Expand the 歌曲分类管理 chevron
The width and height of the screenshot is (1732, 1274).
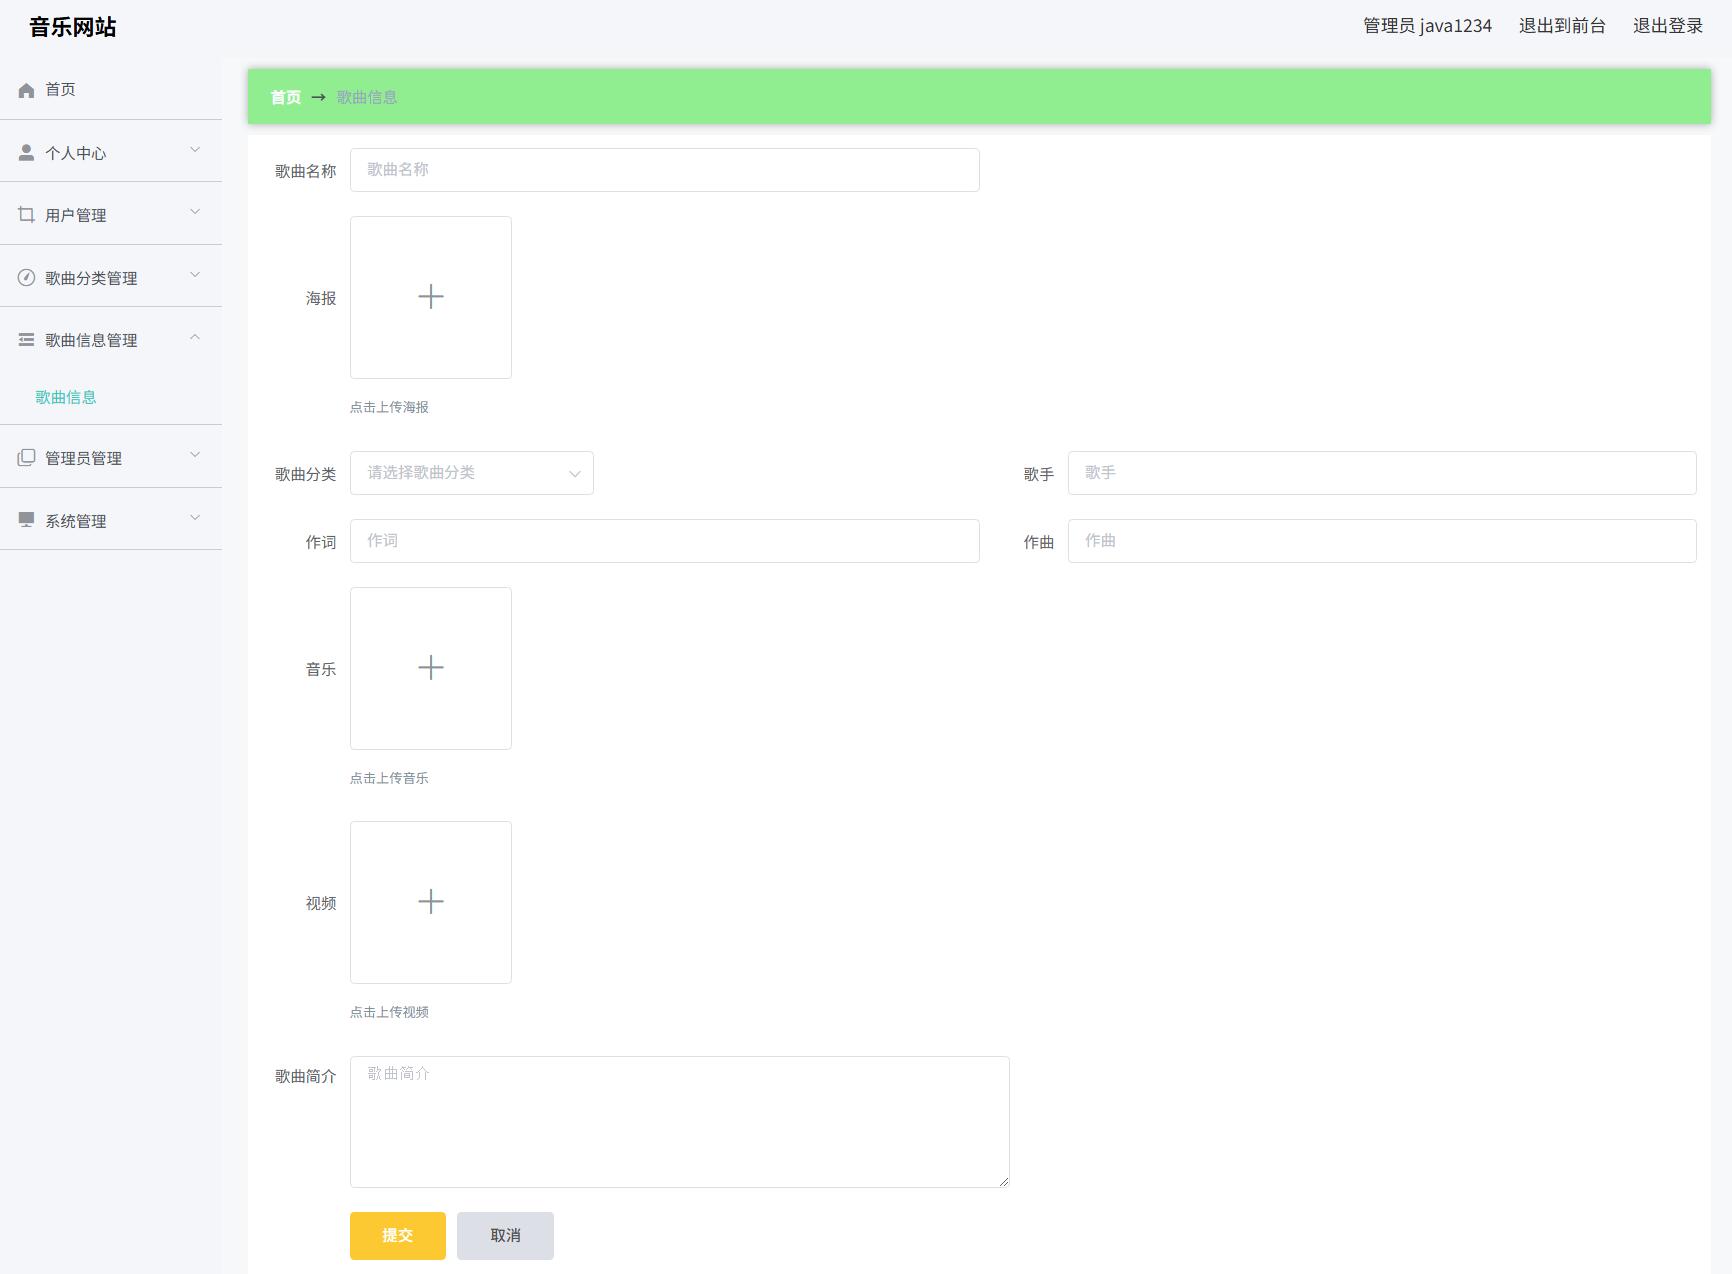tap(195, 275)
